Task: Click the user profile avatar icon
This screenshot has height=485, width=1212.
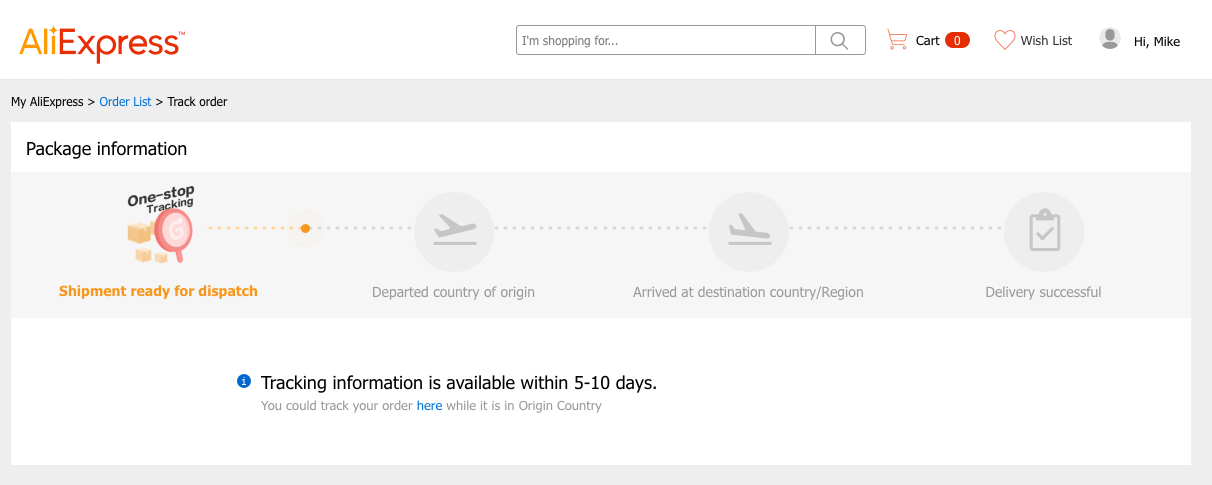Action: 1110,39
